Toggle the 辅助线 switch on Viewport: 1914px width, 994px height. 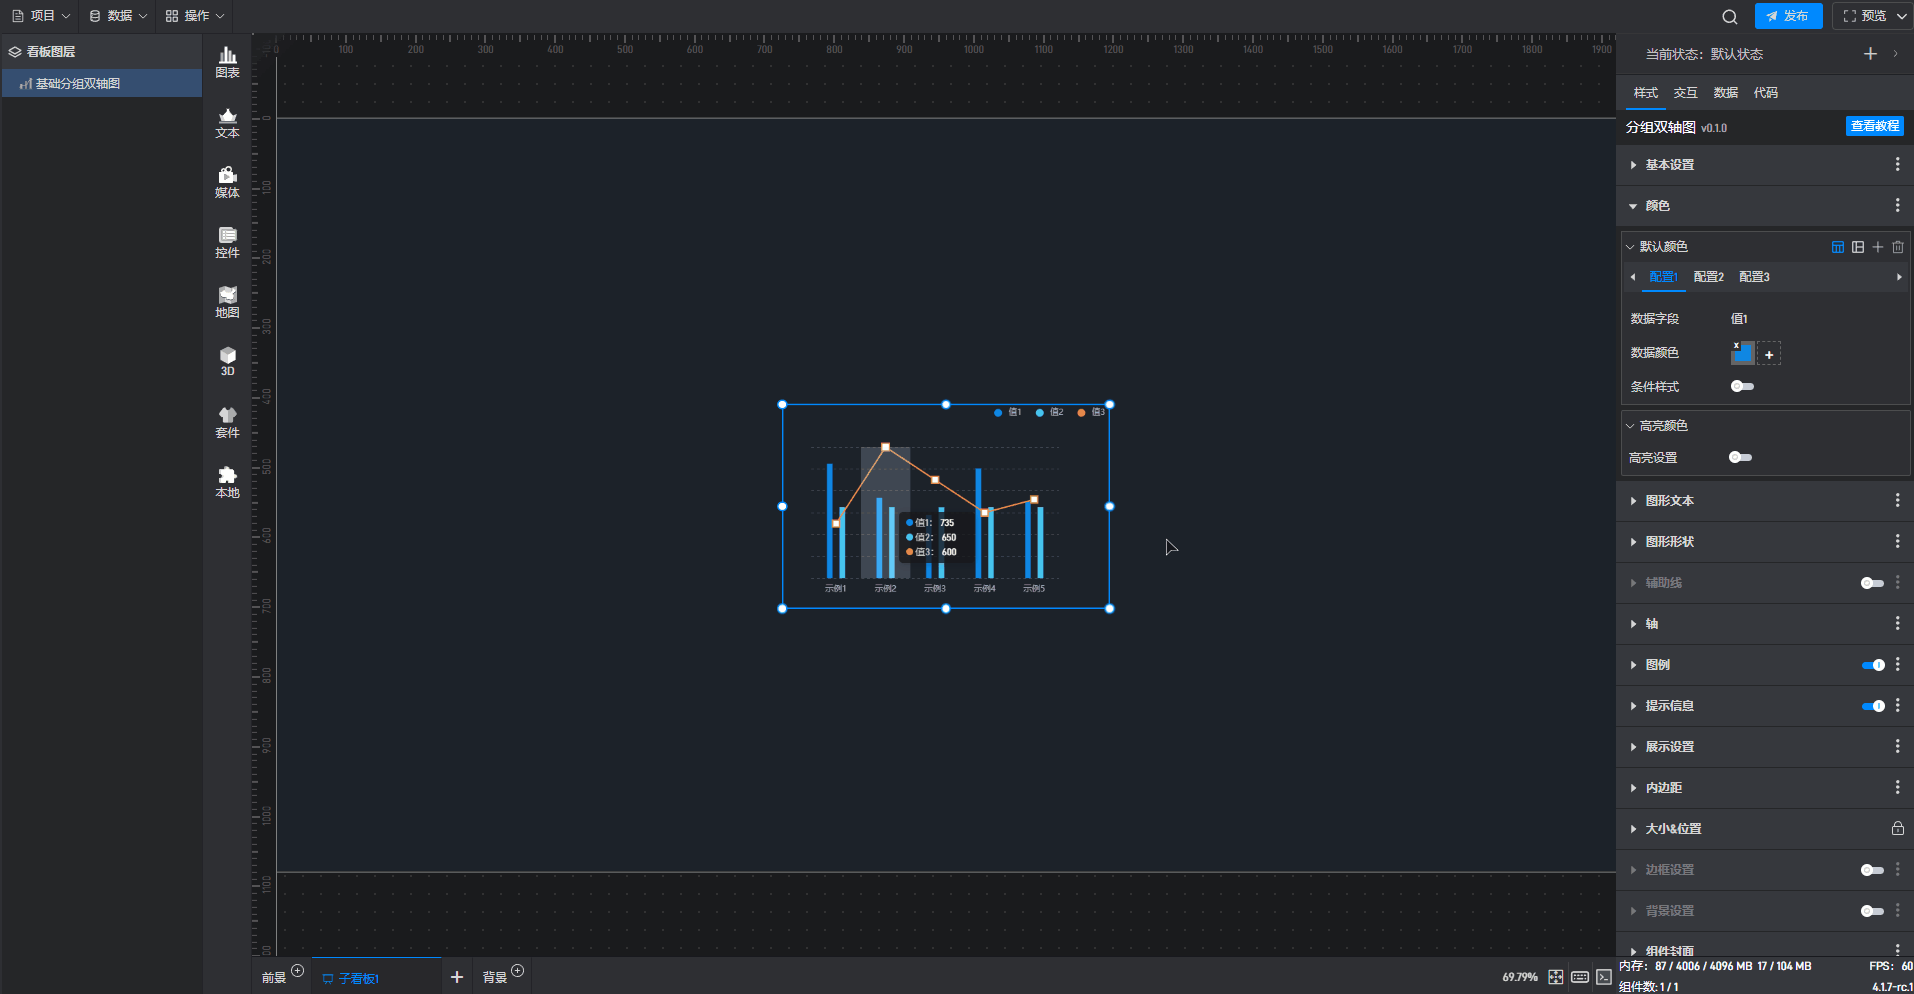pos(1872,583)
